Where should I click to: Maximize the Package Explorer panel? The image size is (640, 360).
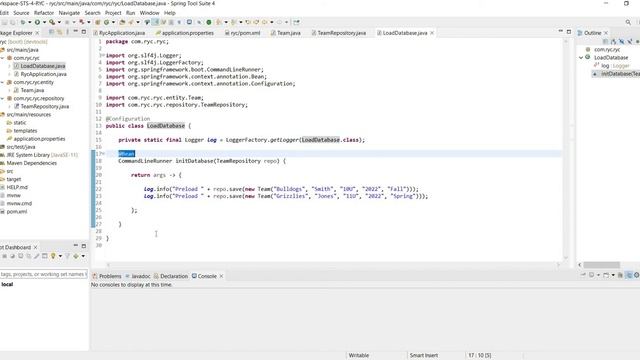click(84, 31)
